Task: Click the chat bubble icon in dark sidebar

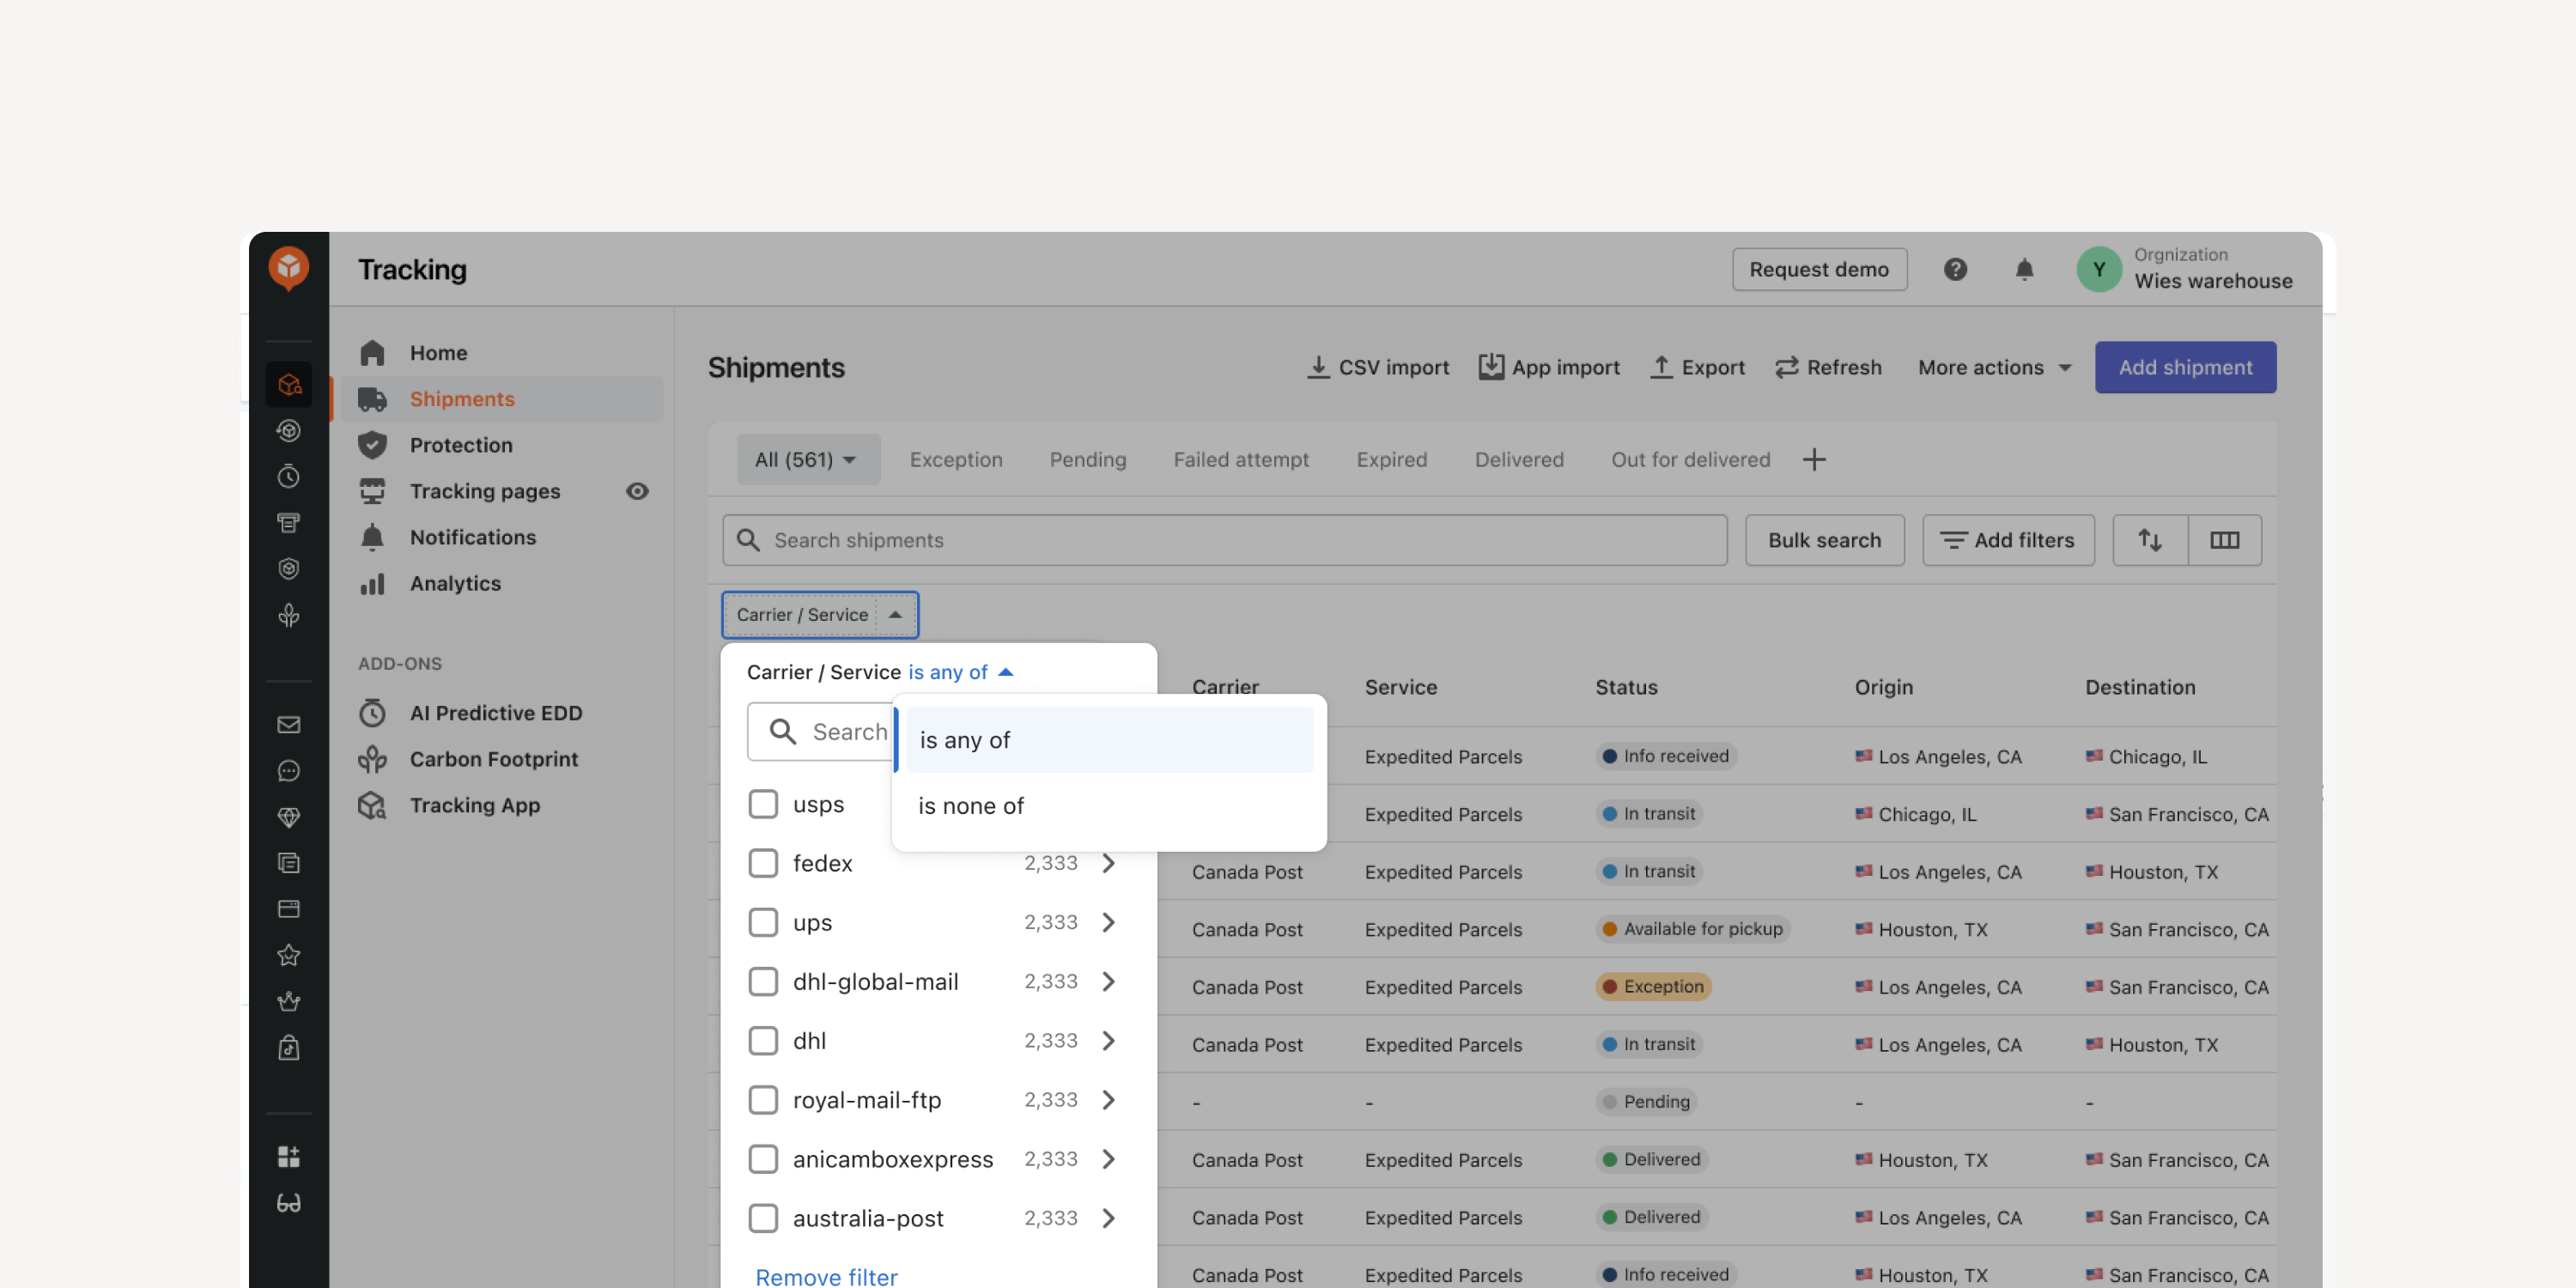Action: click(289, 771)
